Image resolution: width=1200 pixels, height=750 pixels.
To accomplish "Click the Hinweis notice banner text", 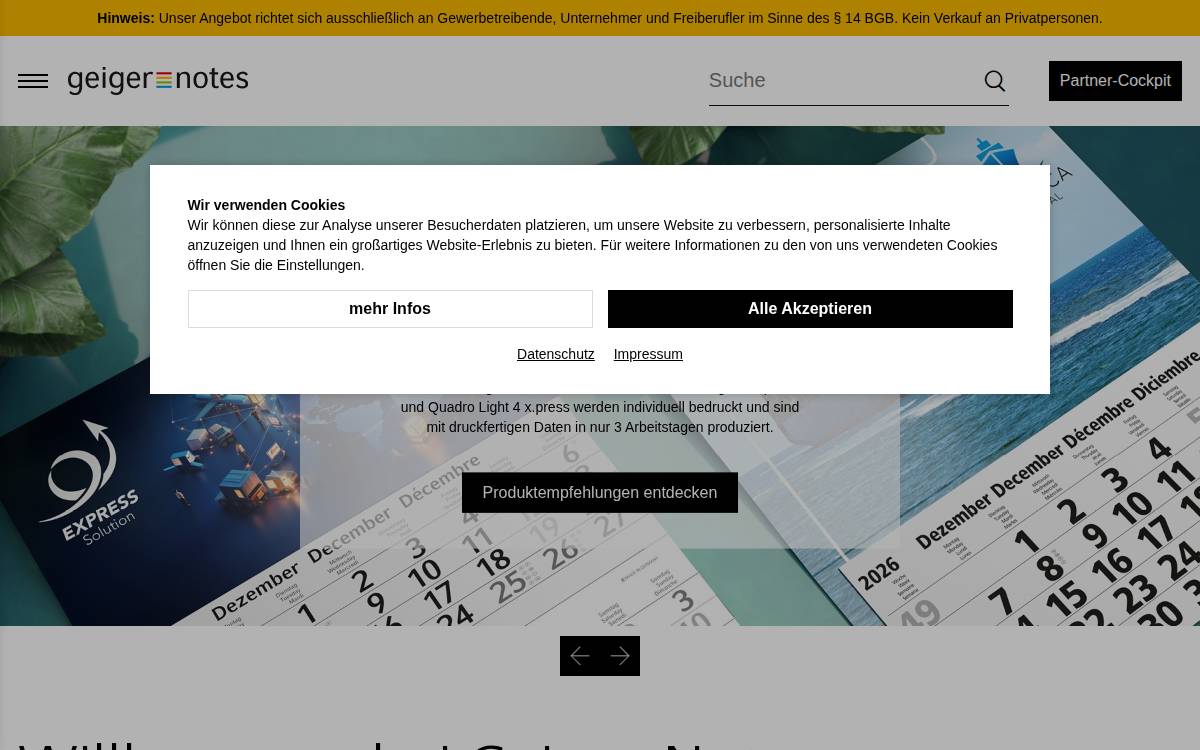I will [x=600, y=18].
